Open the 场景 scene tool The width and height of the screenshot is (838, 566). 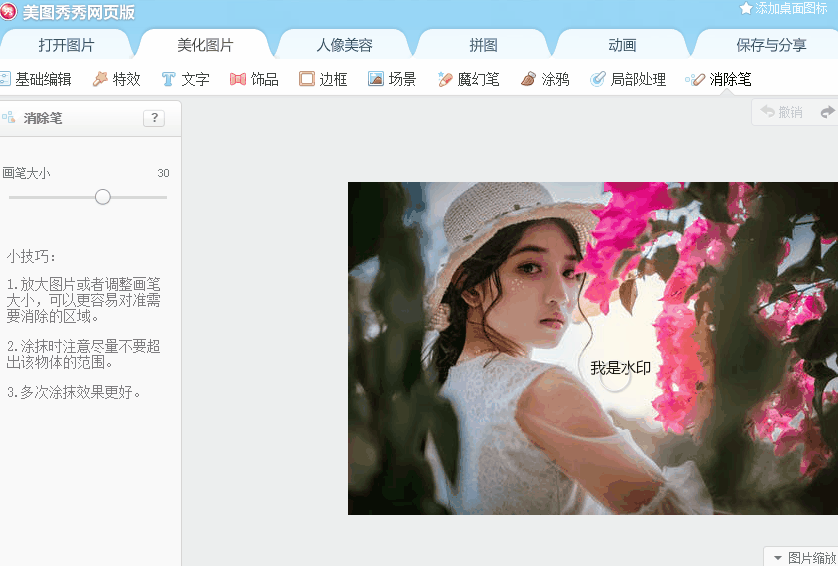392,79
